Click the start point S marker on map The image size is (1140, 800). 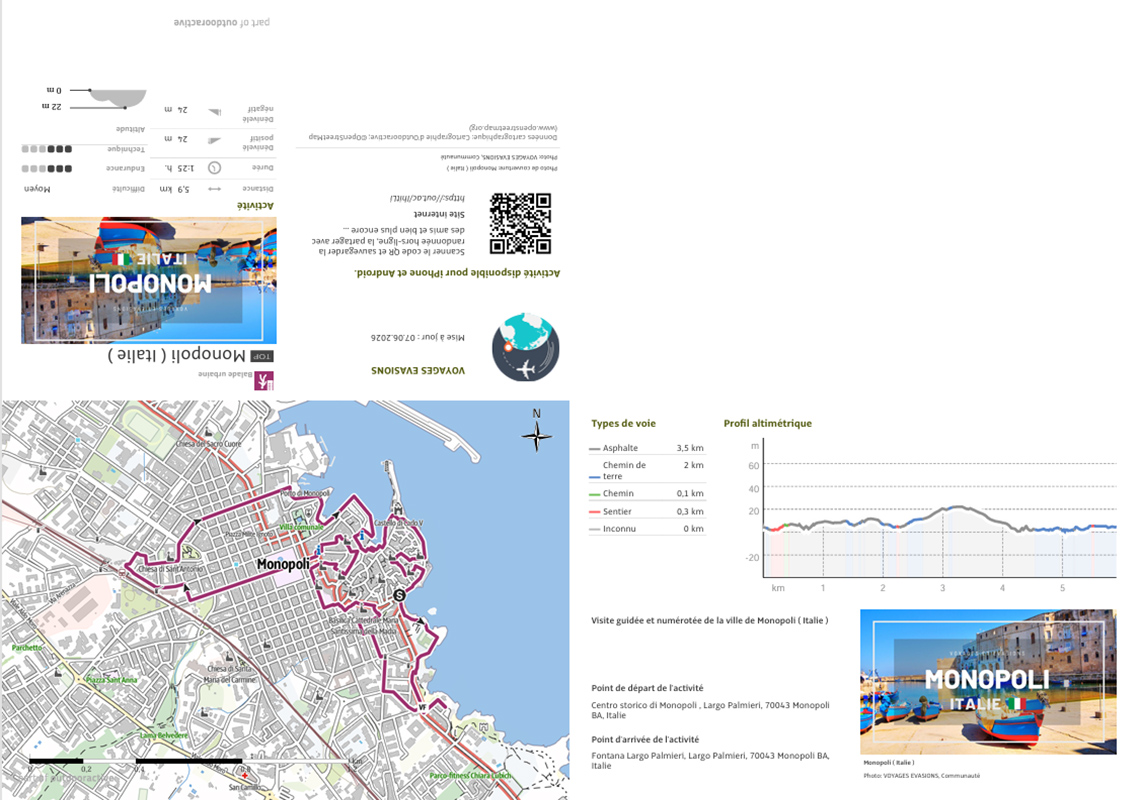click(x=399, y=595)
